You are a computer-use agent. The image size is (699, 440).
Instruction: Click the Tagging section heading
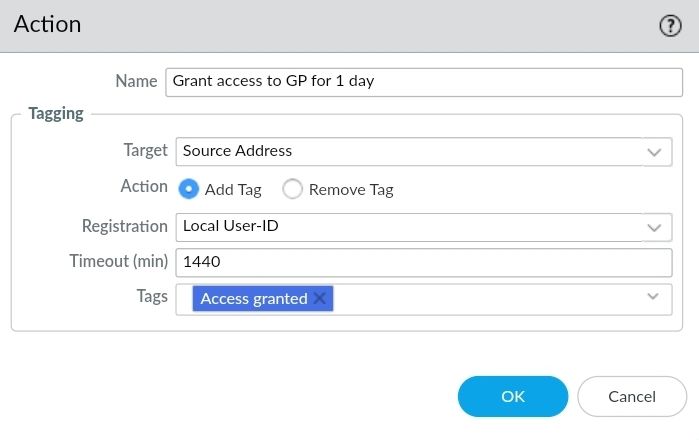[x=56, y=113]
